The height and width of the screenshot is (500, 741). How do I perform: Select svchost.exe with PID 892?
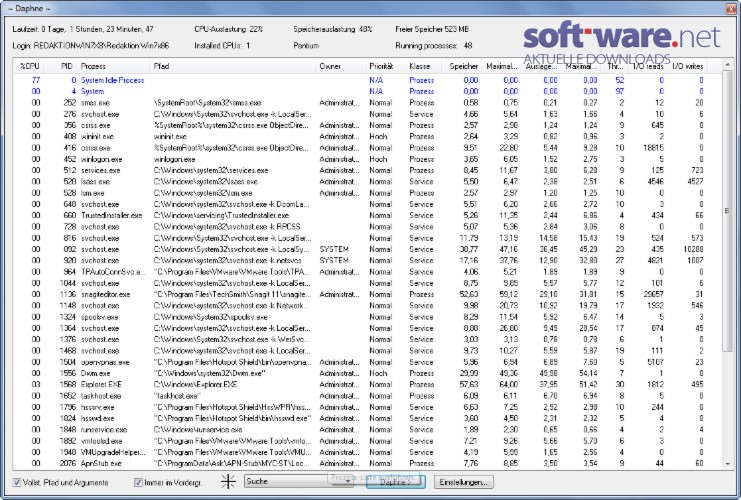(362, 249)
